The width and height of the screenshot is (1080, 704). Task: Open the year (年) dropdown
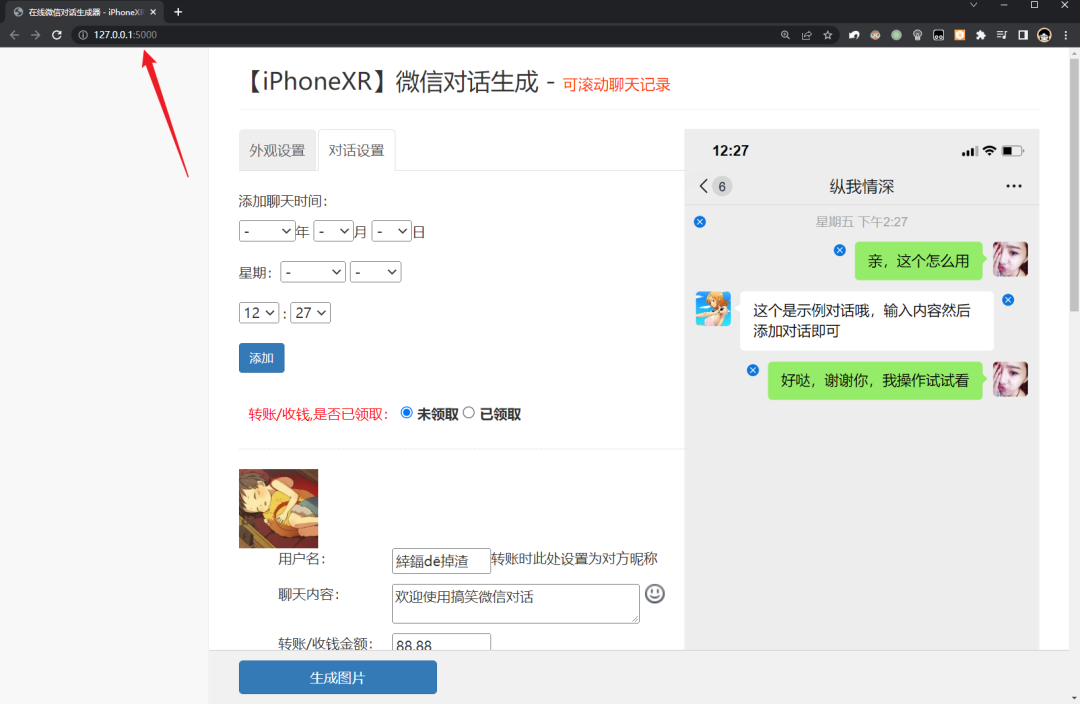coord(267,231)
